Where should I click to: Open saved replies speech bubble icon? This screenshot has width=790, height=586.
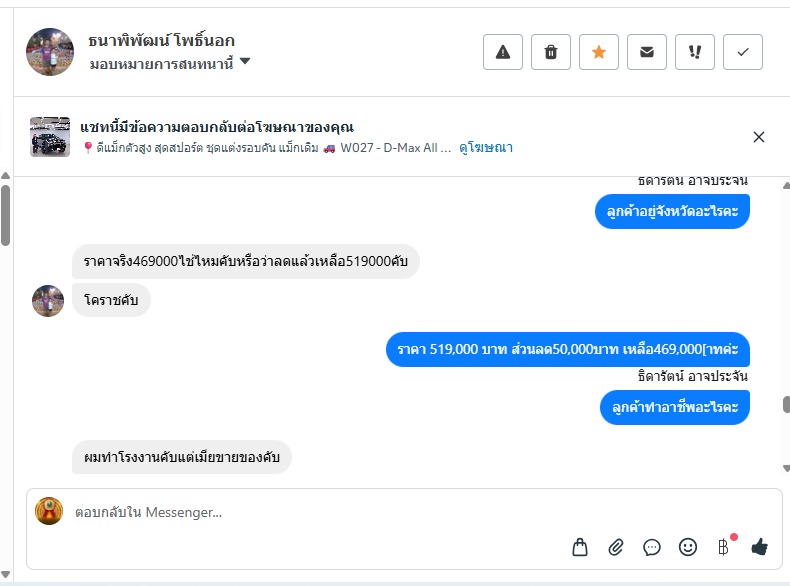click(x=652, y=547)
